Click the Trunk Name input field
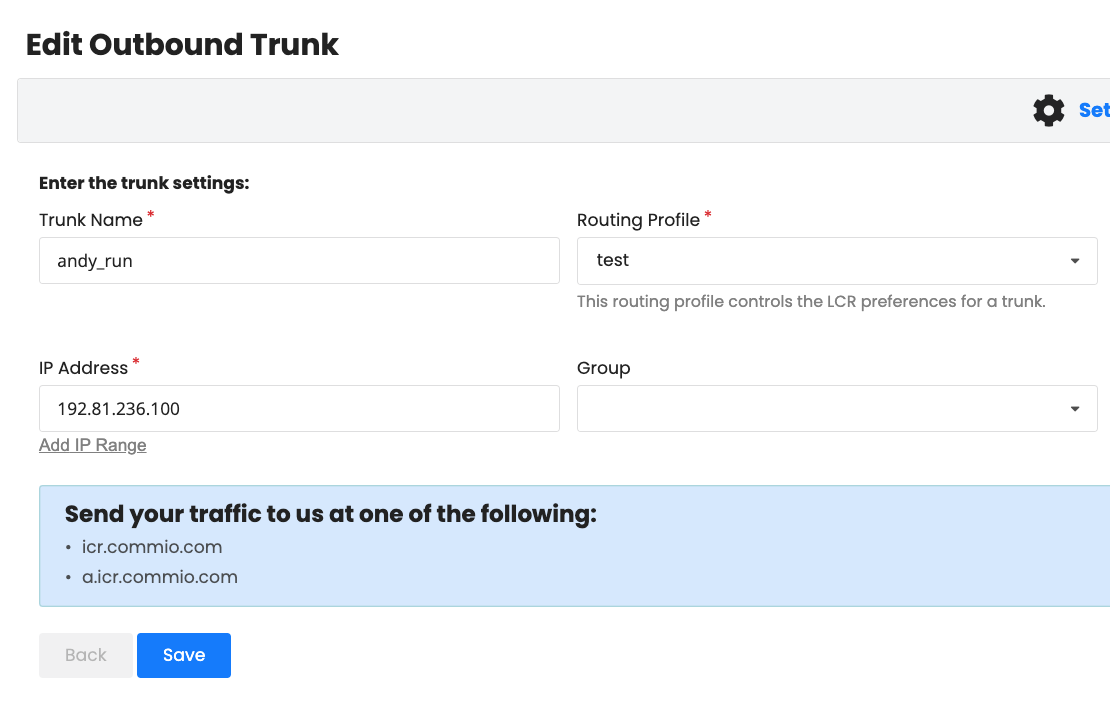Screen dimensions: 1110x720 click(x=298, y=261)
